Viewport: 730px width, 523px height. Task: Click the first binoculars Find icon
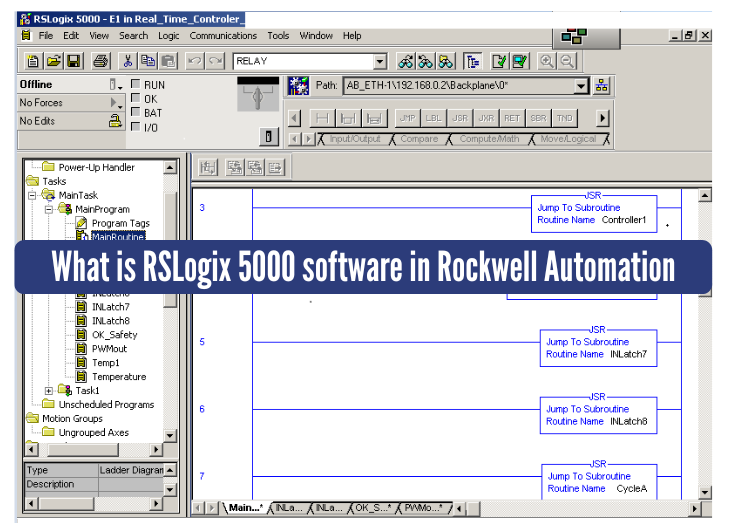[406, 61]
